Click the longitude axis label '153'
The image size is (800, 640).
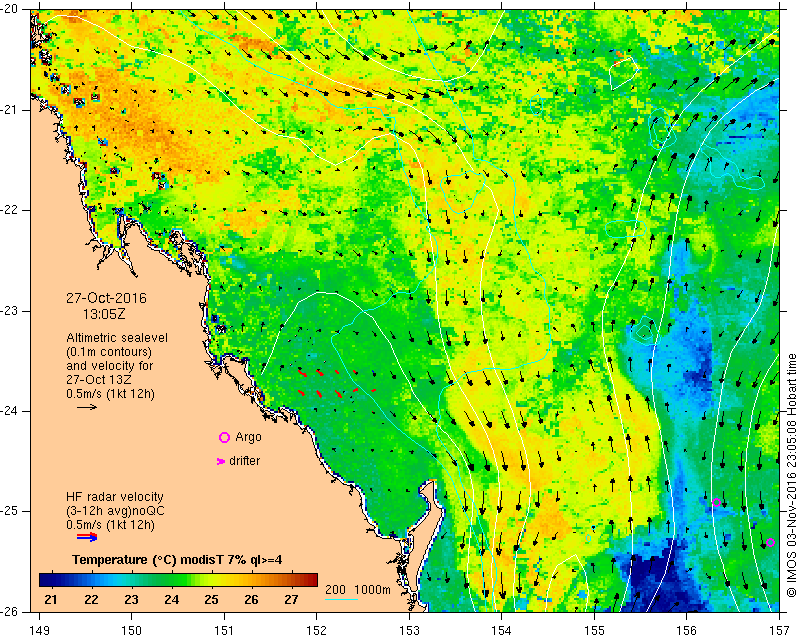coord(410,631)
